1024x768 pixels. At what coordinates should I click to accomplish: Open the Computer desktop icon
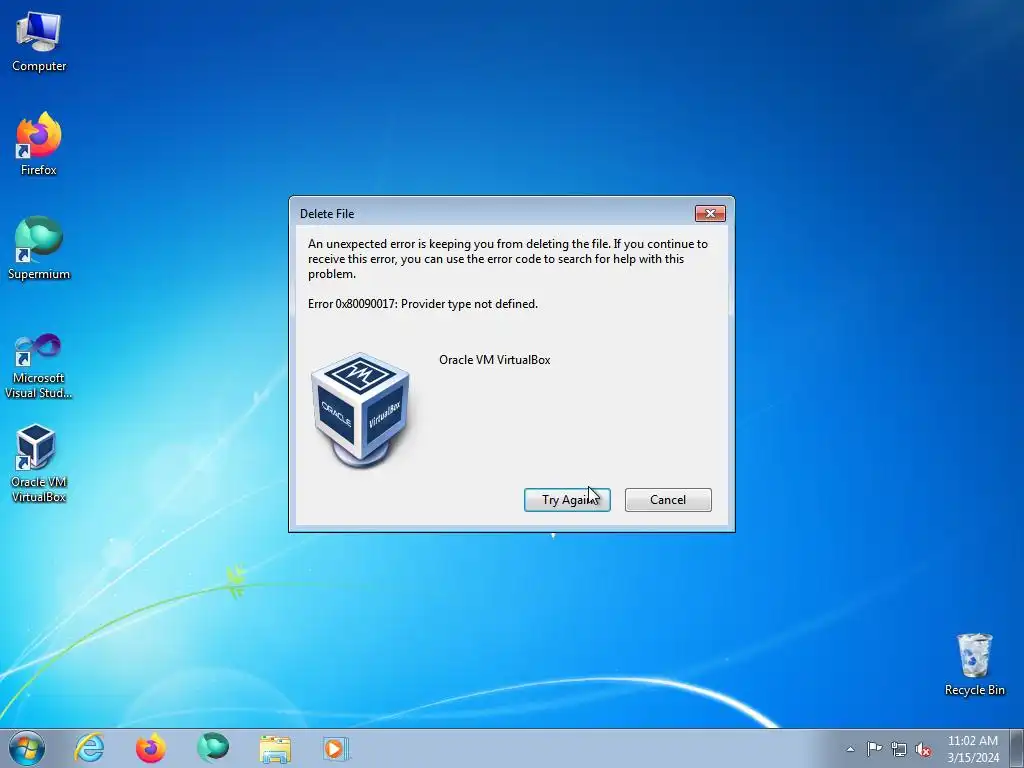click(x=39, y=42)
